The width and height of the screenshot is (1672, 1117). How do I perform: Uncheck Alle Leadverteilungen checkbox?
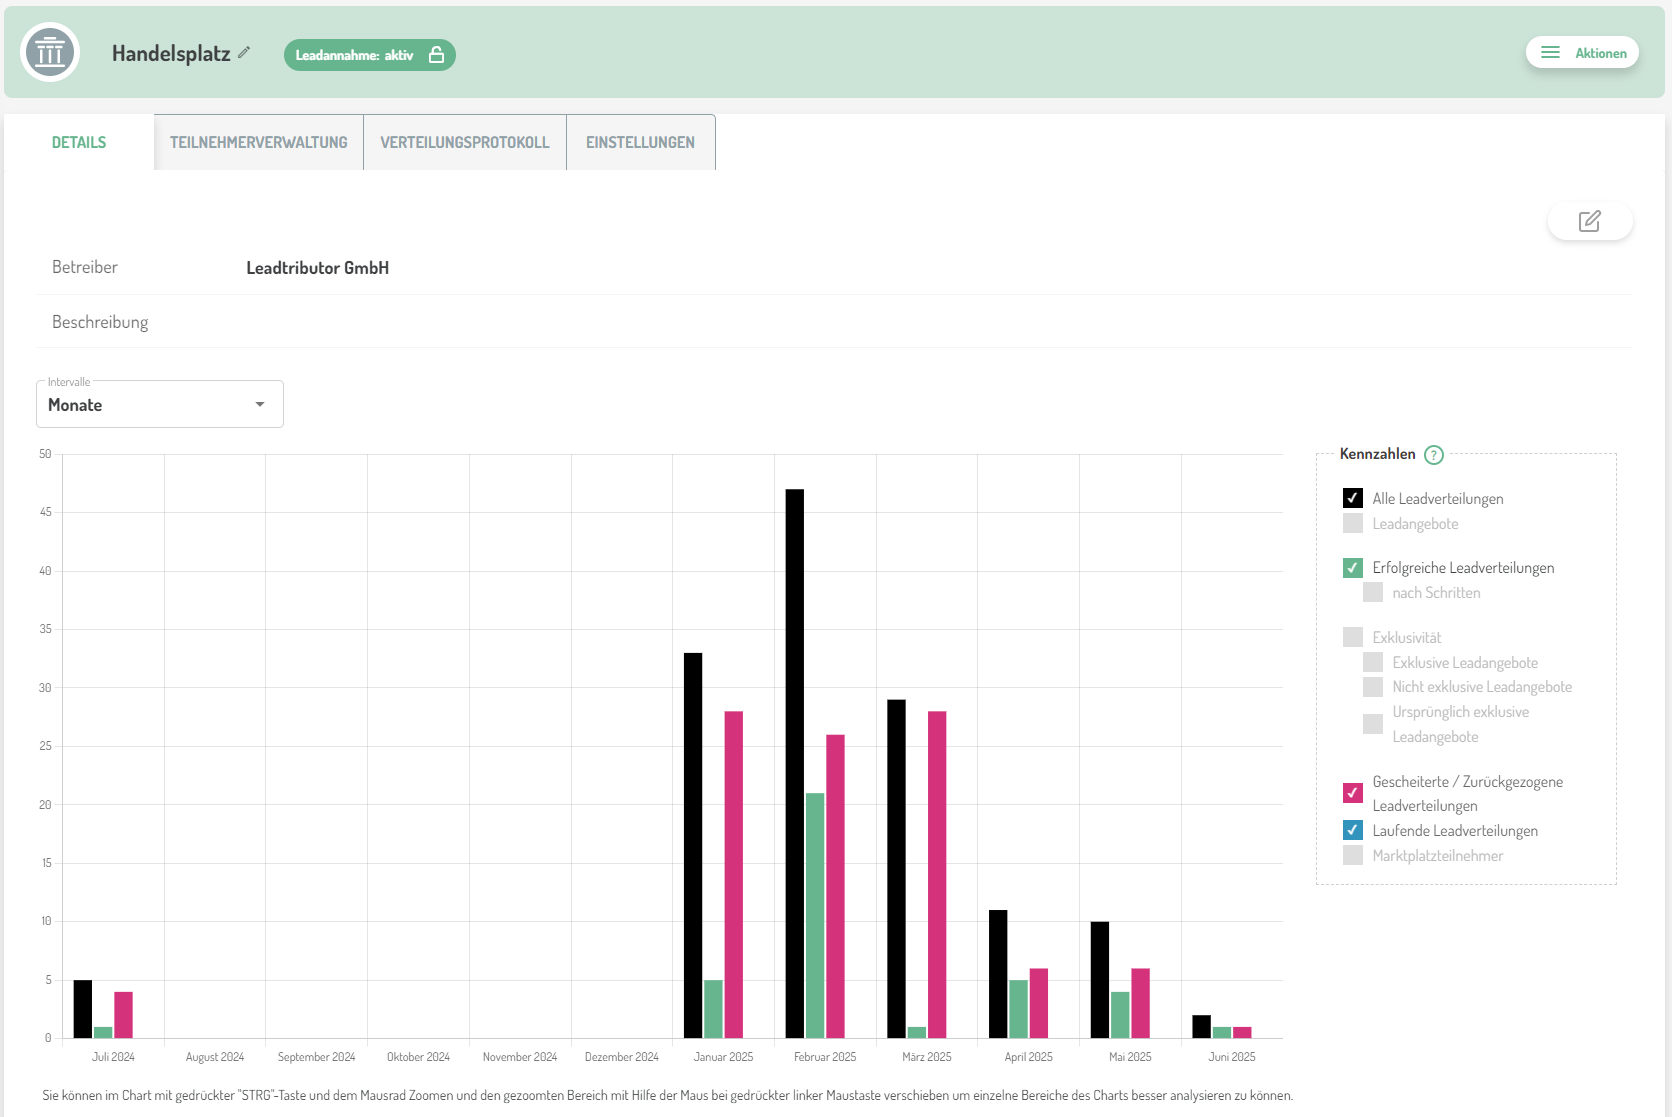(1352, 498)
